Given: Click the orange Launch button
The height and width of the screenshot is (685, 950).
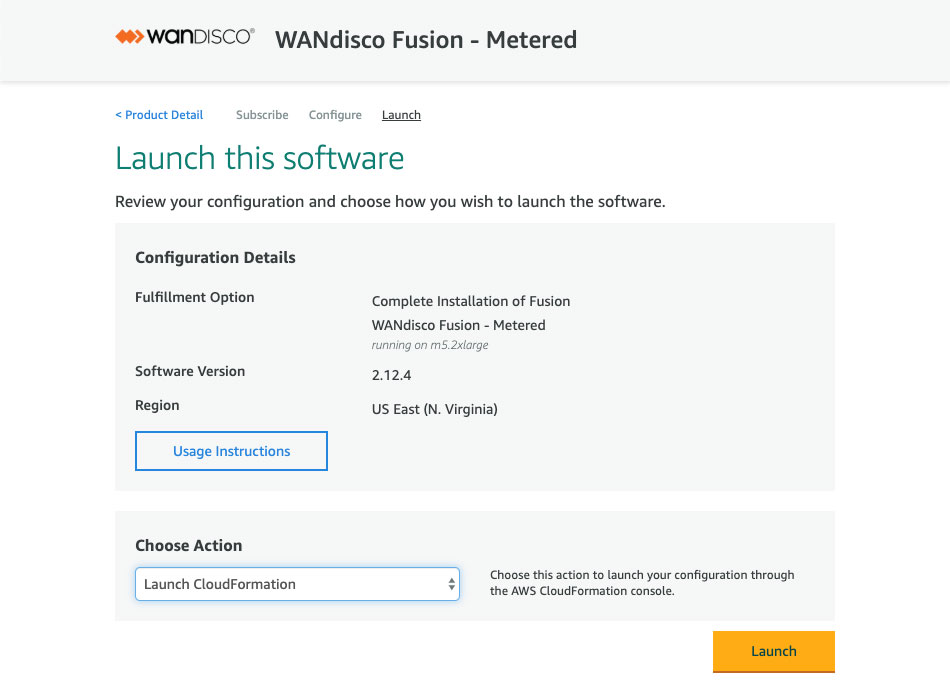Looking at the screenshot, I should pyautogui.click(x=774, y=652).
